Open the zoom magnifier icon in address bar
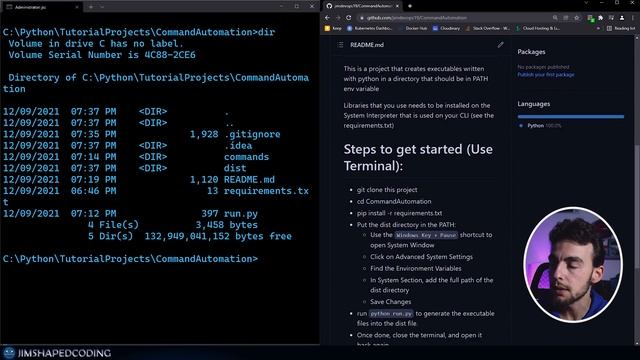The width and height of the screenshot is (640, 360). pyautogui.click(x=555, y=18)
